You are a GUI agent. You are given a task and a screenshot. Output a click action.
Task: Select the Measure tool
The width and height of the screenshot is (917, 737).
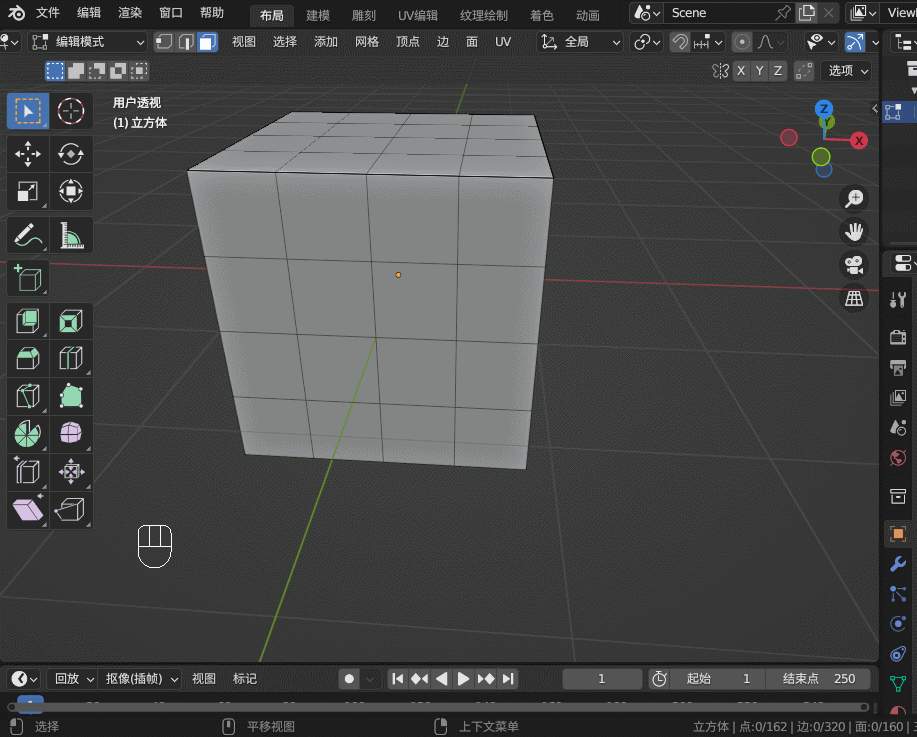71,235
